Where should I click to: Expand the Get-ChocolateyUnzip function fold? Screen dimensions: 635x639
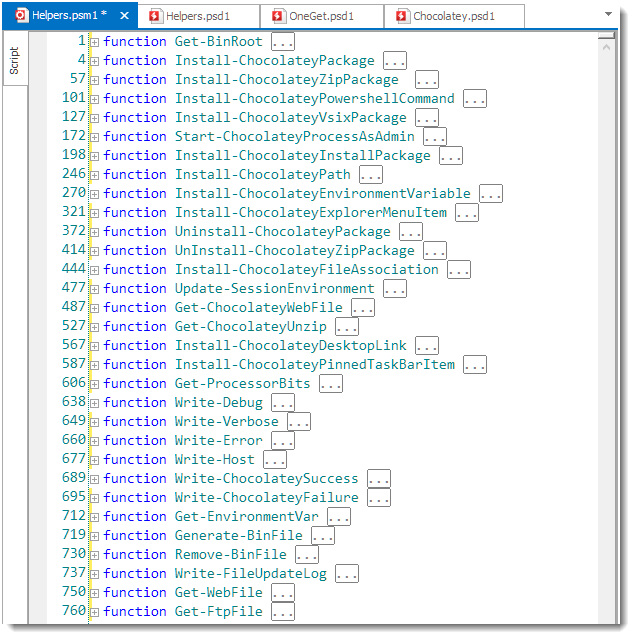[95, 327]
